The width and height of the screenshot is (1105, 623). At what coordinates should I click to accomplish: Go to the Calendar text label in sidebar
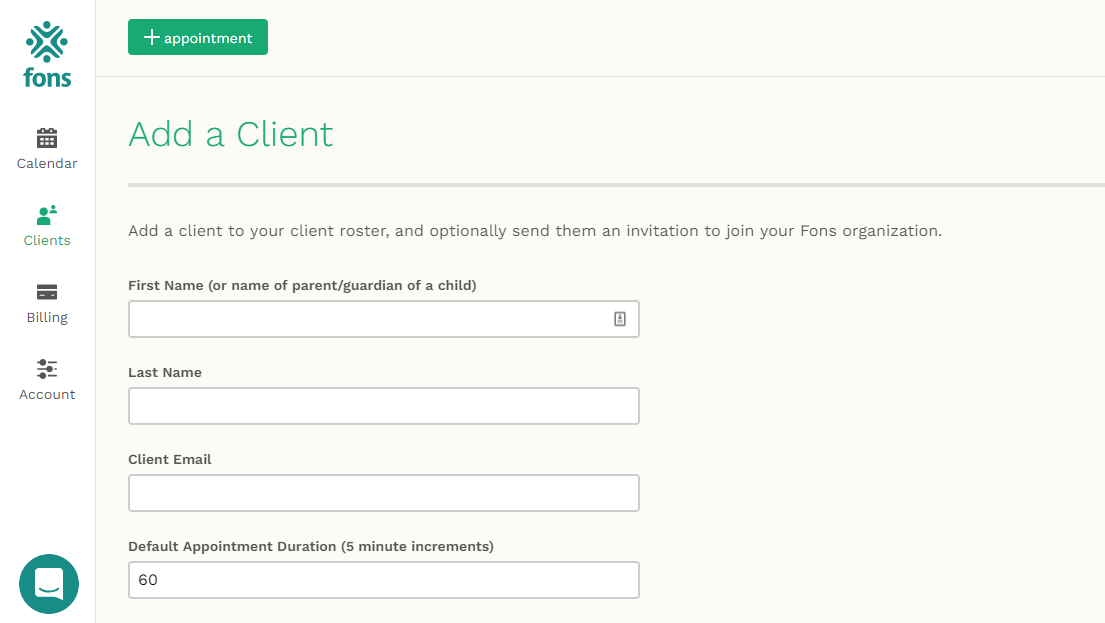click(x=47, y=164)
